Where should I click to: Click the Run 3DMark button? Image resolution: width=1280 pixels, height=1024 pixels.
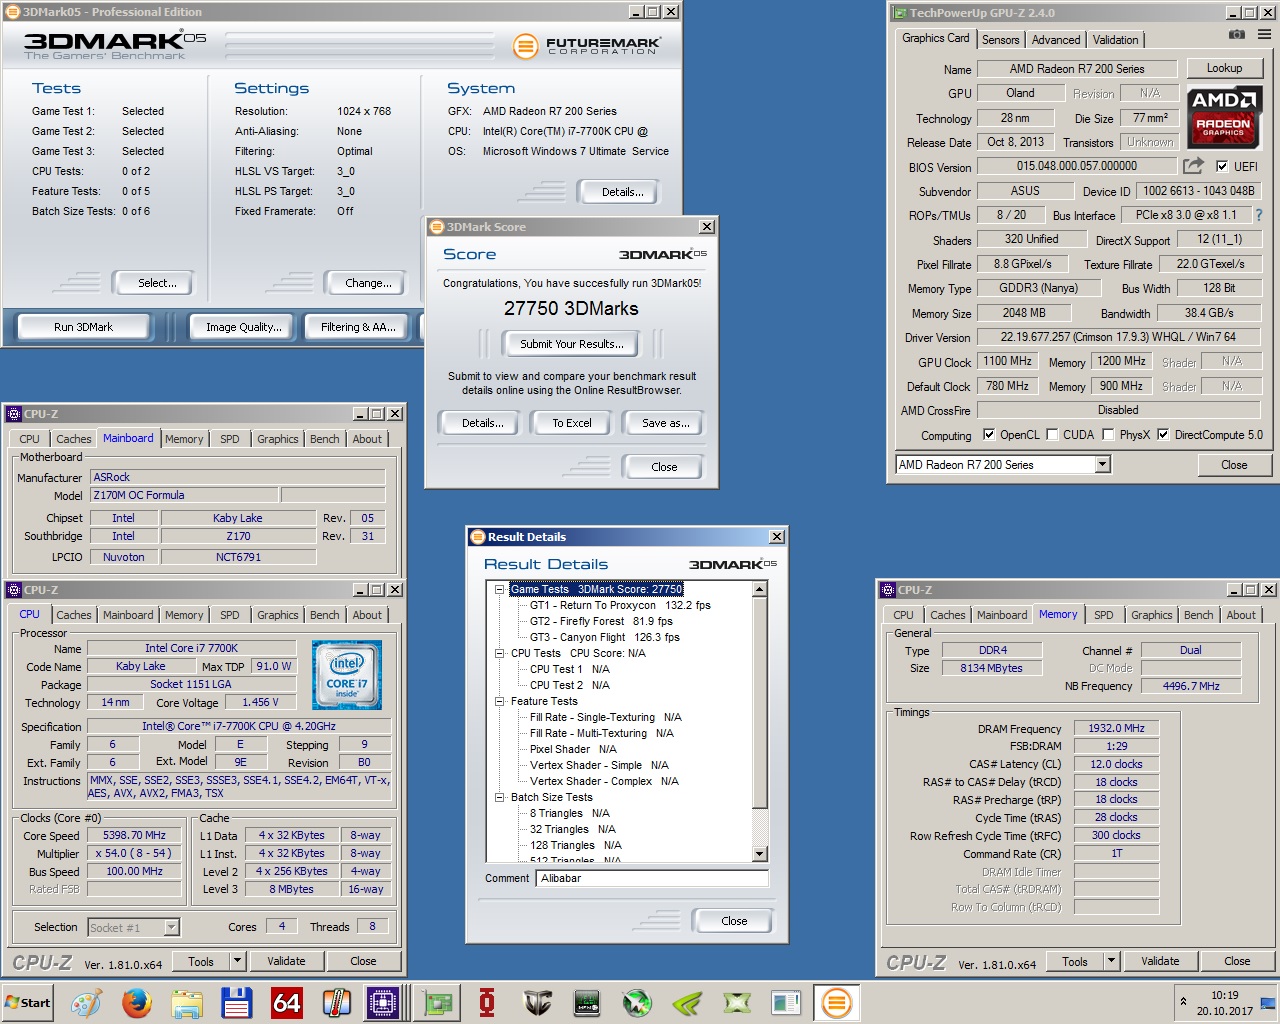(x=83, y=327)
